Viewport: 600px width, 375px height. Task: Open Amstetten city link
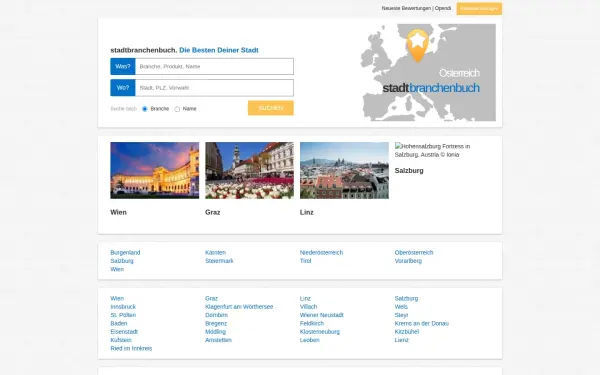(218, 340)
